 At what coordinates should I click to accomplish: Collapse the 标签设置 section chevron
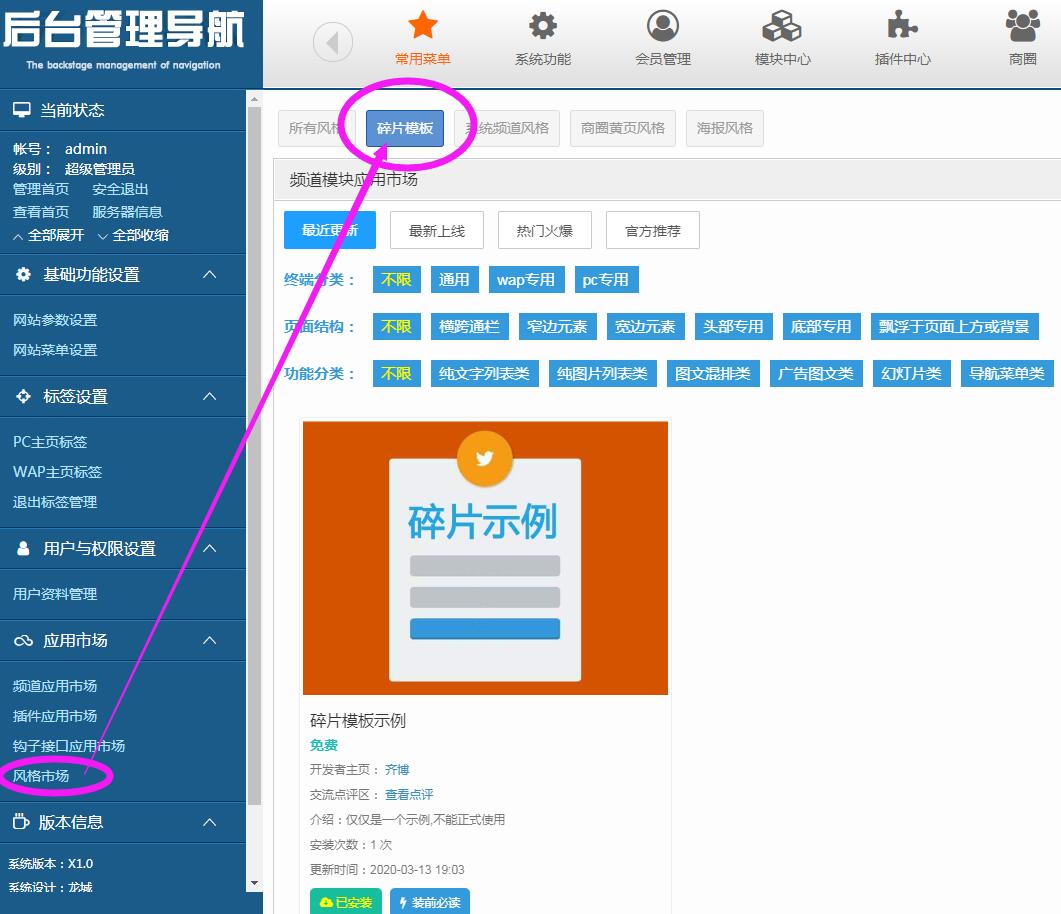click(x=209, y=396)
